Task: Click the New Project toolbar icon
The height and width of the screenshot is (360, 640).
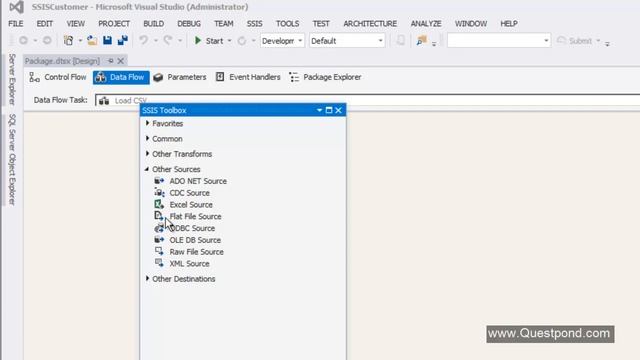Action: tap(68, 40)
